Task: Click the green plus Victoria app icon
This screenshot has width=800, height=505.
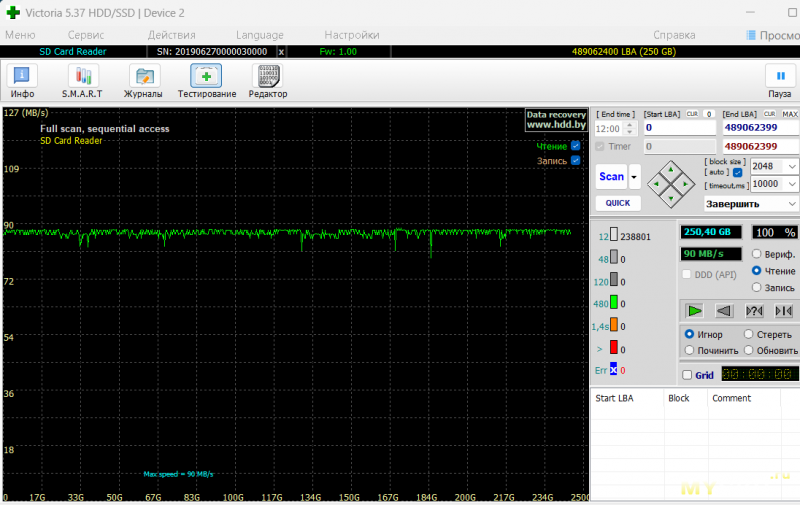Action: [12, 12]
